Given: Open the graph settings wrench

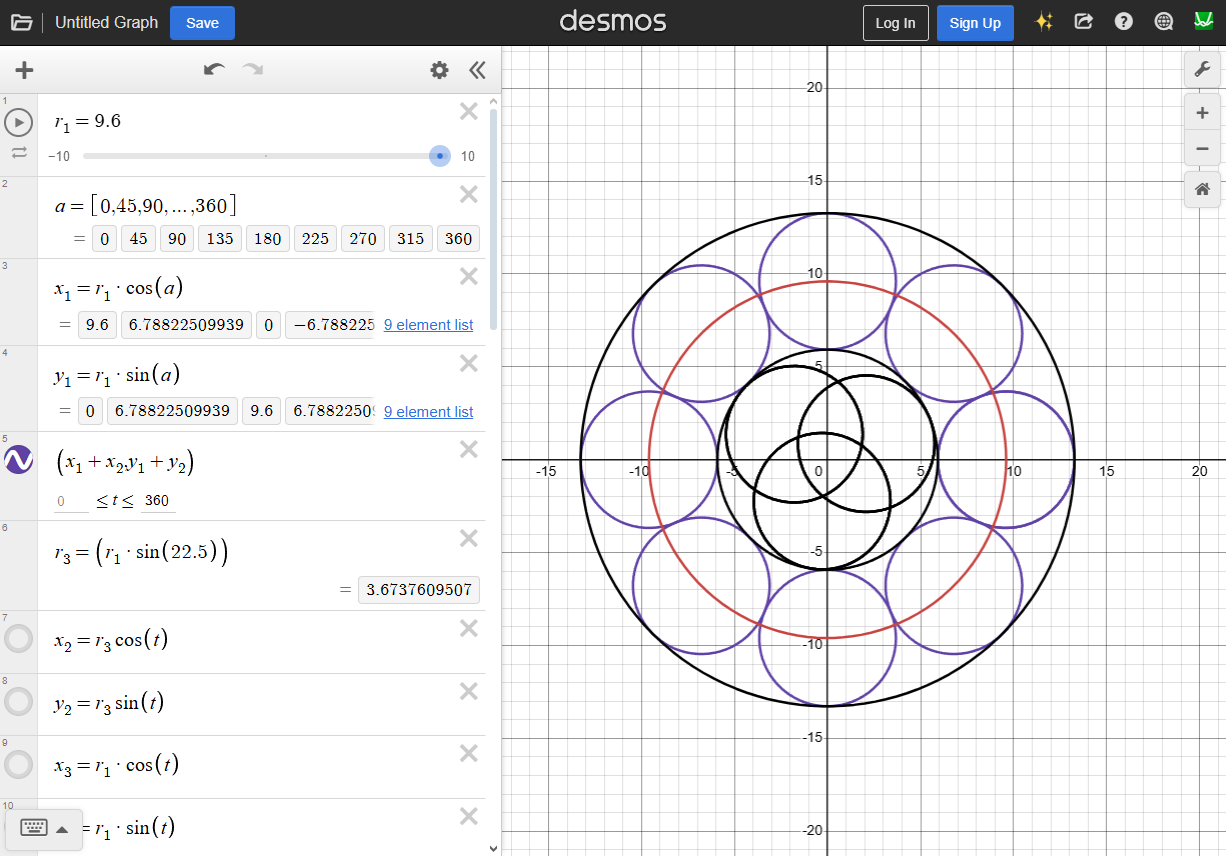Looking at the screenshot, I should 1202,70.
